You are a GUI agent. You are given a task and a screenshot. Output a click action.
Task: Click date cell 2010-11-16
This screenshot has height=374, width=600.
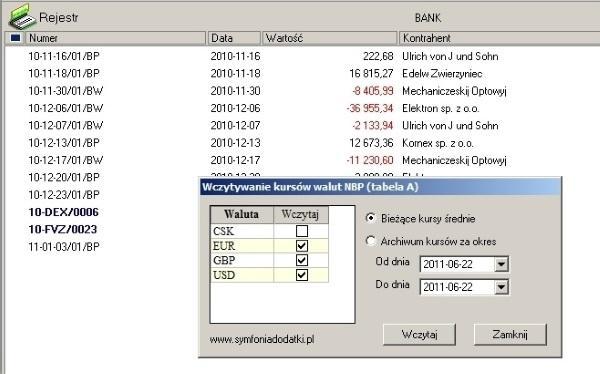[235, 56]
